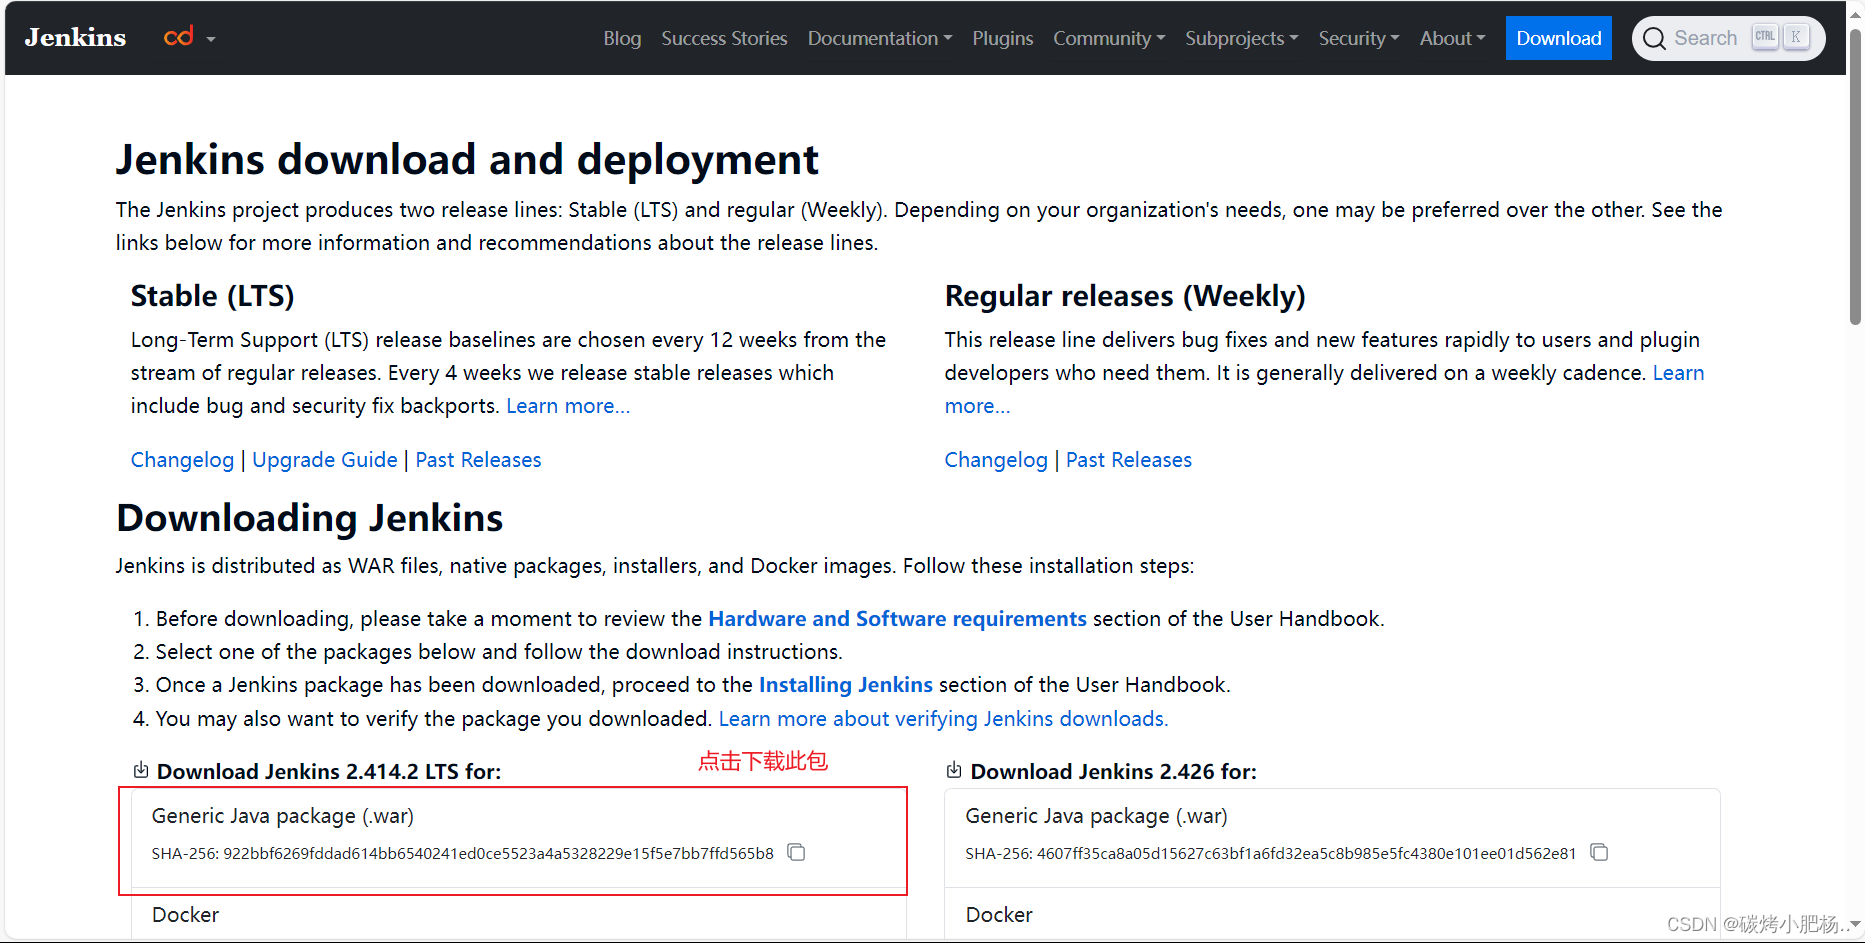This screenshot has width=1865, height=943.
Task: Download Weekly Generic Java package (.war)
Action: (1096, 816)
